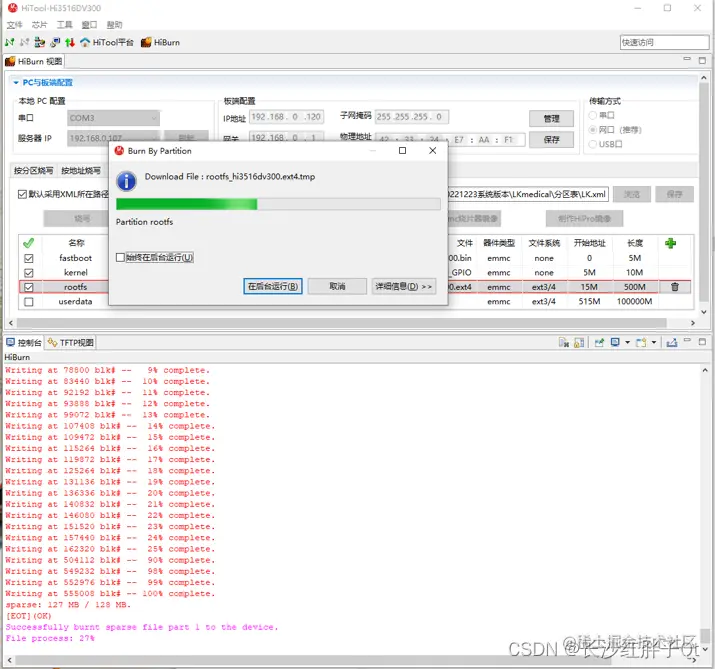Click the quick access search field
Image resolution: width=715 pixels, height=669 pixels.
click(x=664, y=42)
